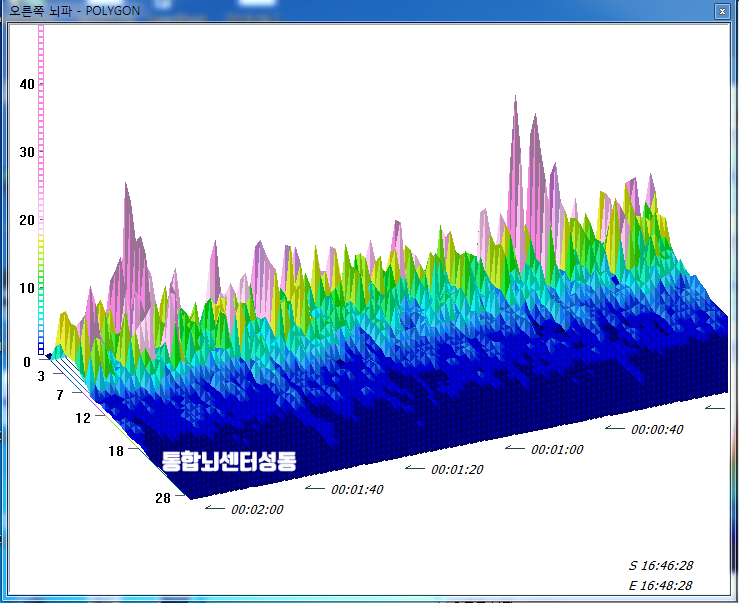Click the pink top of the color scale bar

[41, 40]
